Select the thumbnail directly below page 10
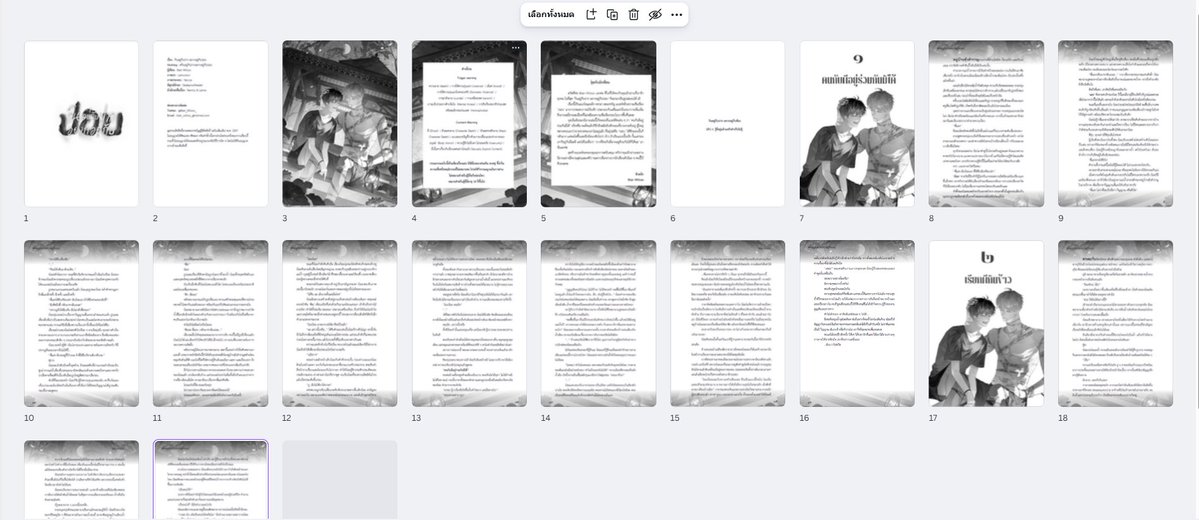 pyautogui.click(x=81, y=480)
